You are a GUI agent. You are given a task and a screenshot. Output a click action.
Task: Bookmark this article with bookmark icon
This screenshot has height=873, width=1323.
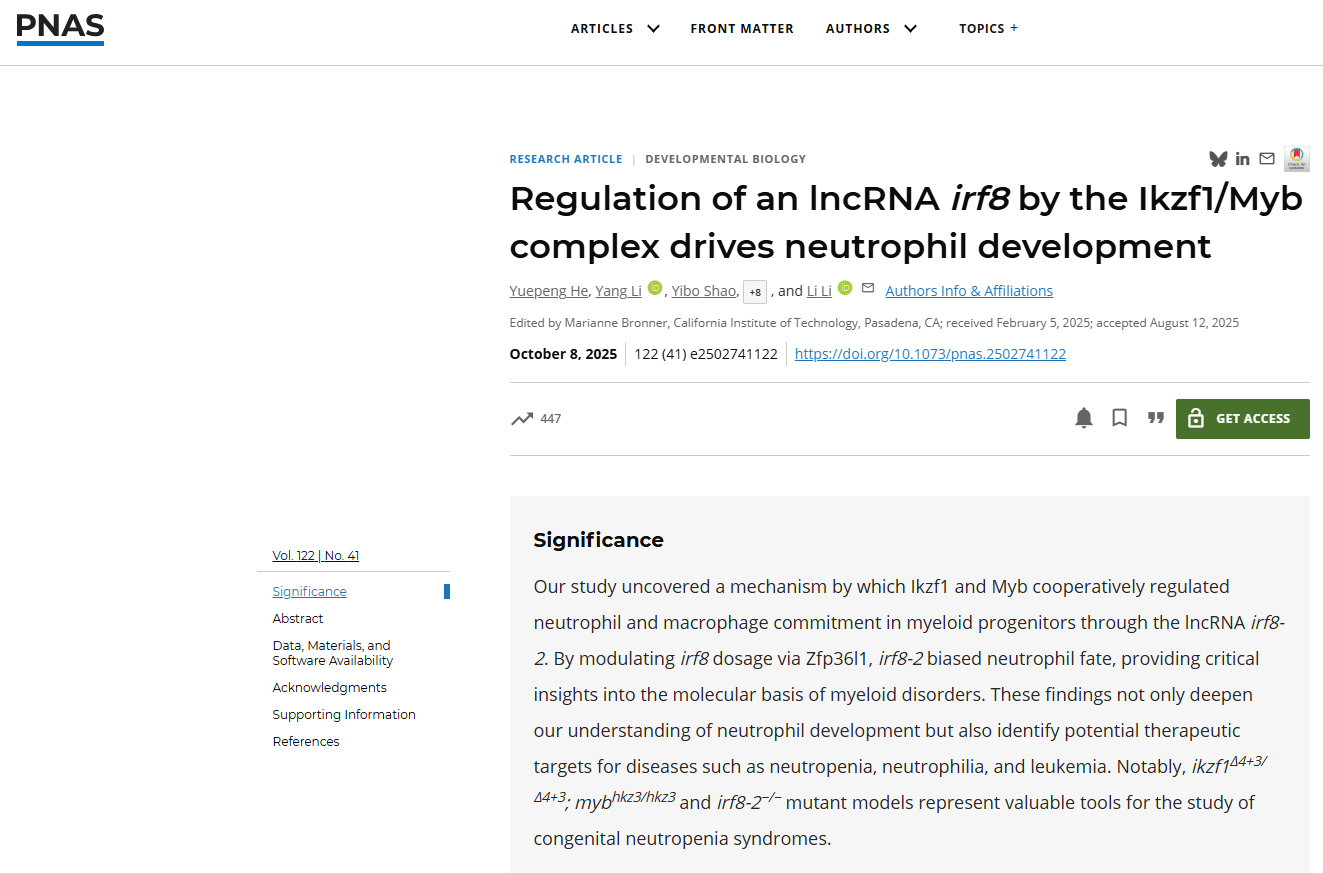click(x=1120, y=418)
